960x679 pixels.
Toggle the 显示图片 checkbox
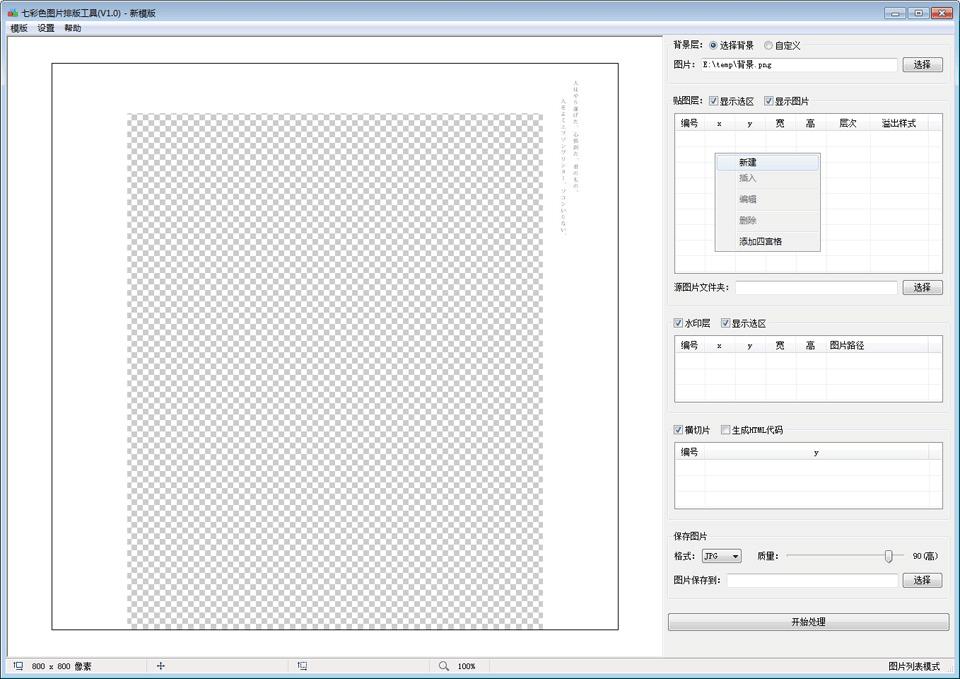[769, 101]
